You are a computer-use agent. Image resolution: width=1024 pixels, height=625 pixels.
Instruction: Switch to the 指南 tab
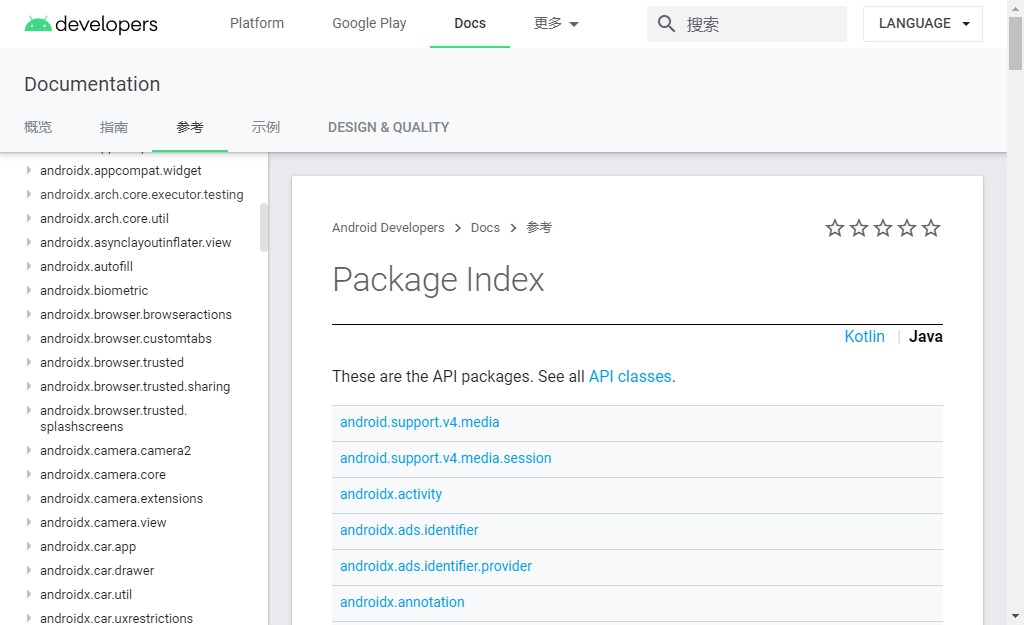coord(114,127)
